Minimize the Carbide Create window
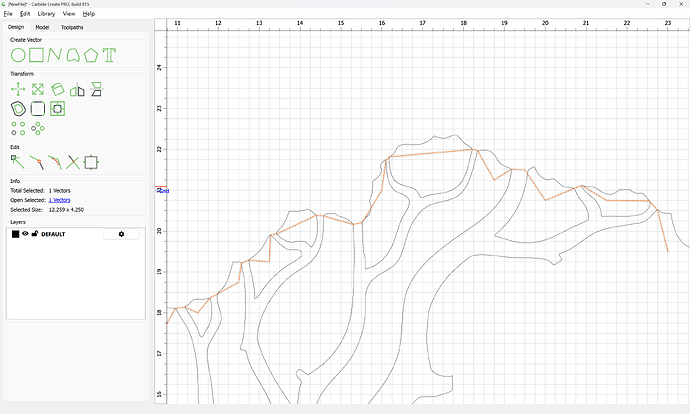 pyautogui.click(x=648, y=4)
